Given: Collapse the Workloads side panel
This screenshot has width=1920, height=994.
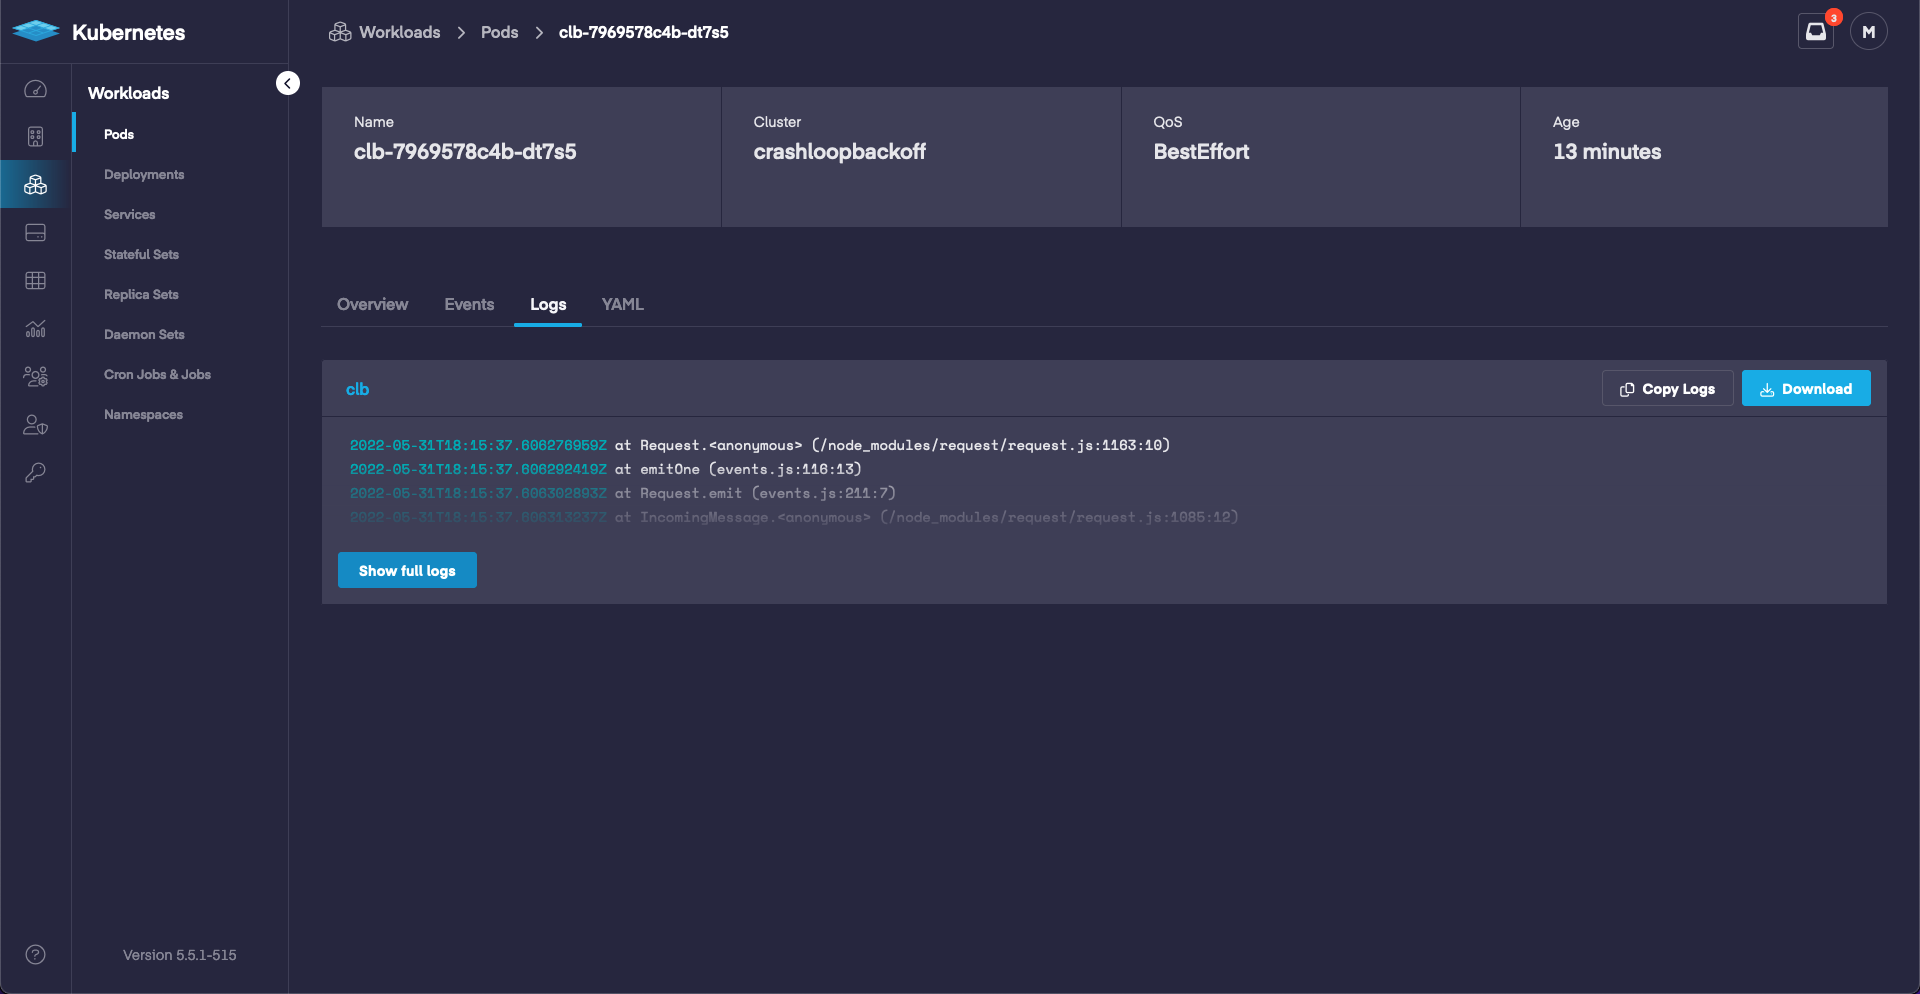Looking at the screenshot, I should (x=288, y=83).
